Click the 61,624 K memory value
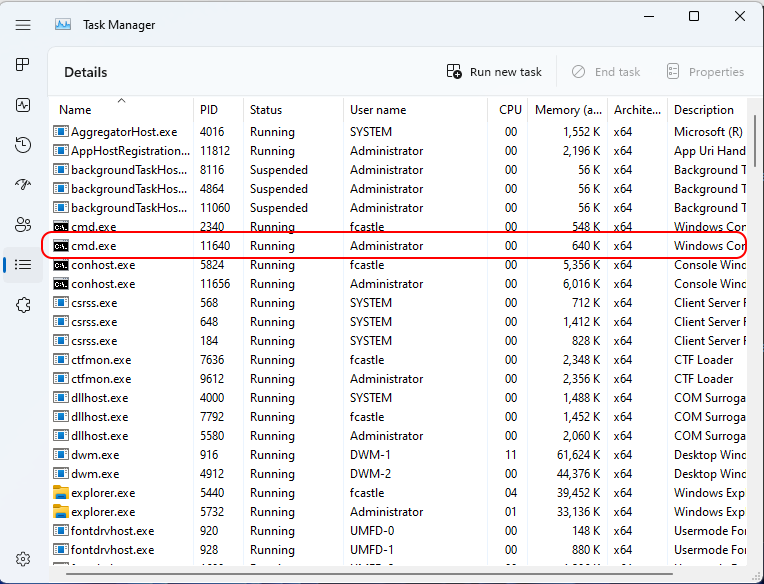764x584 pixels. click(x=578, y=455)
